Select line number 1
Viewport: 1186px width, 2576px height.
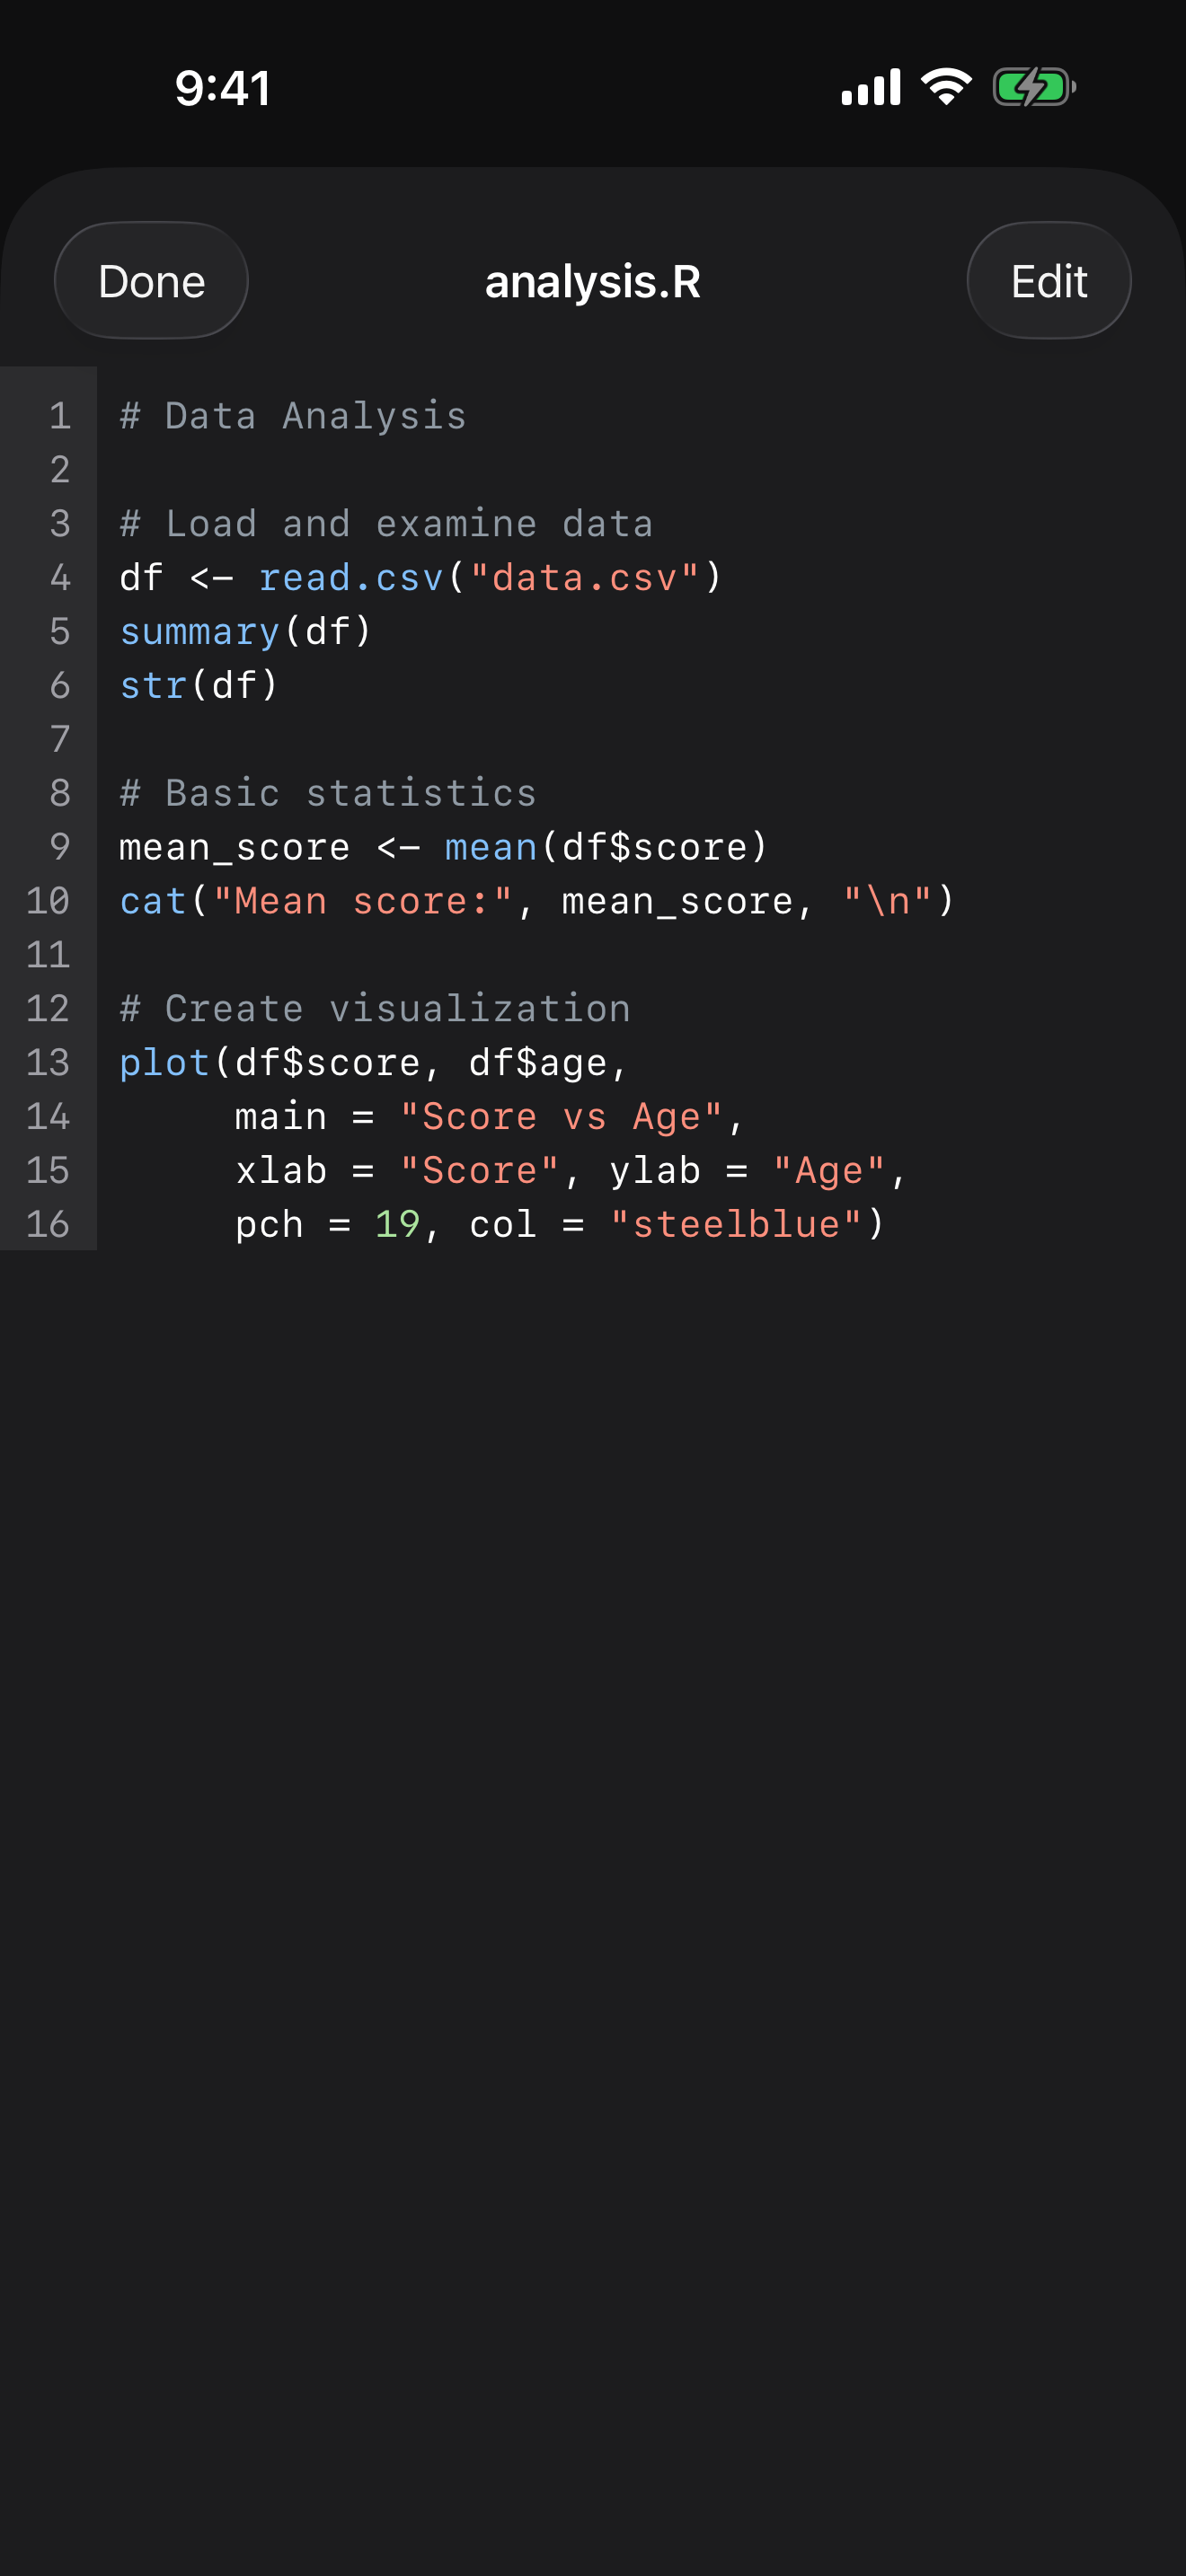pos(59,416)
